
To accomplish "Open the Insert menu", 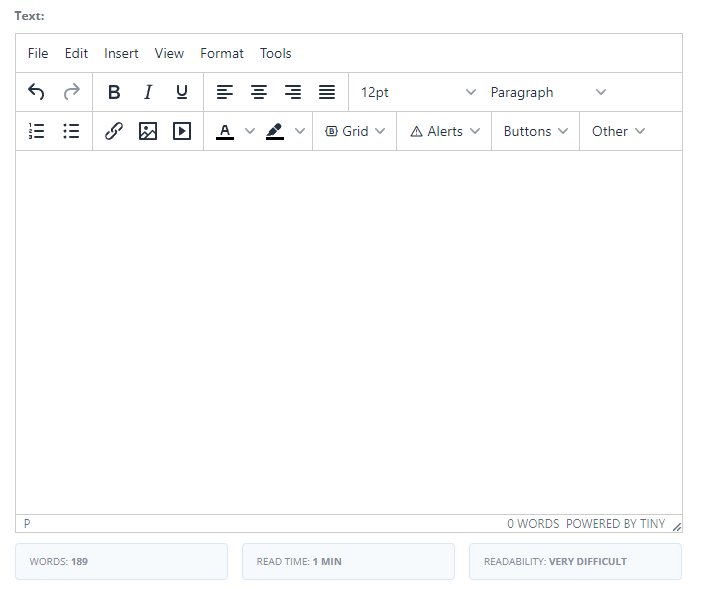I will click(121, 53).
